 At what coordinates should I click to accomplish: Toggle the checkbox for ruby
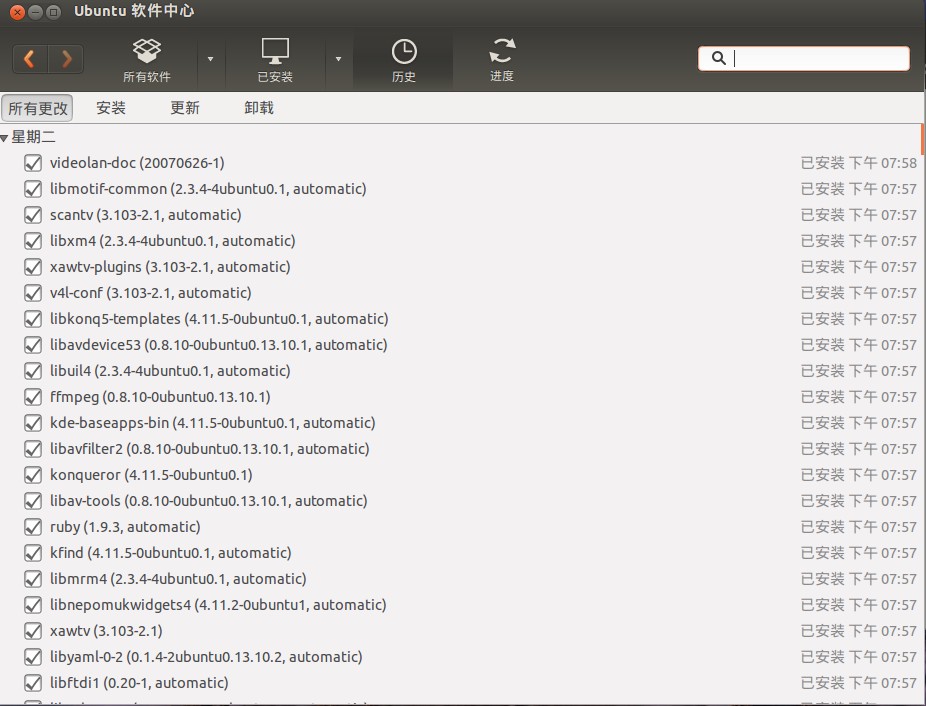coord(33,527)
